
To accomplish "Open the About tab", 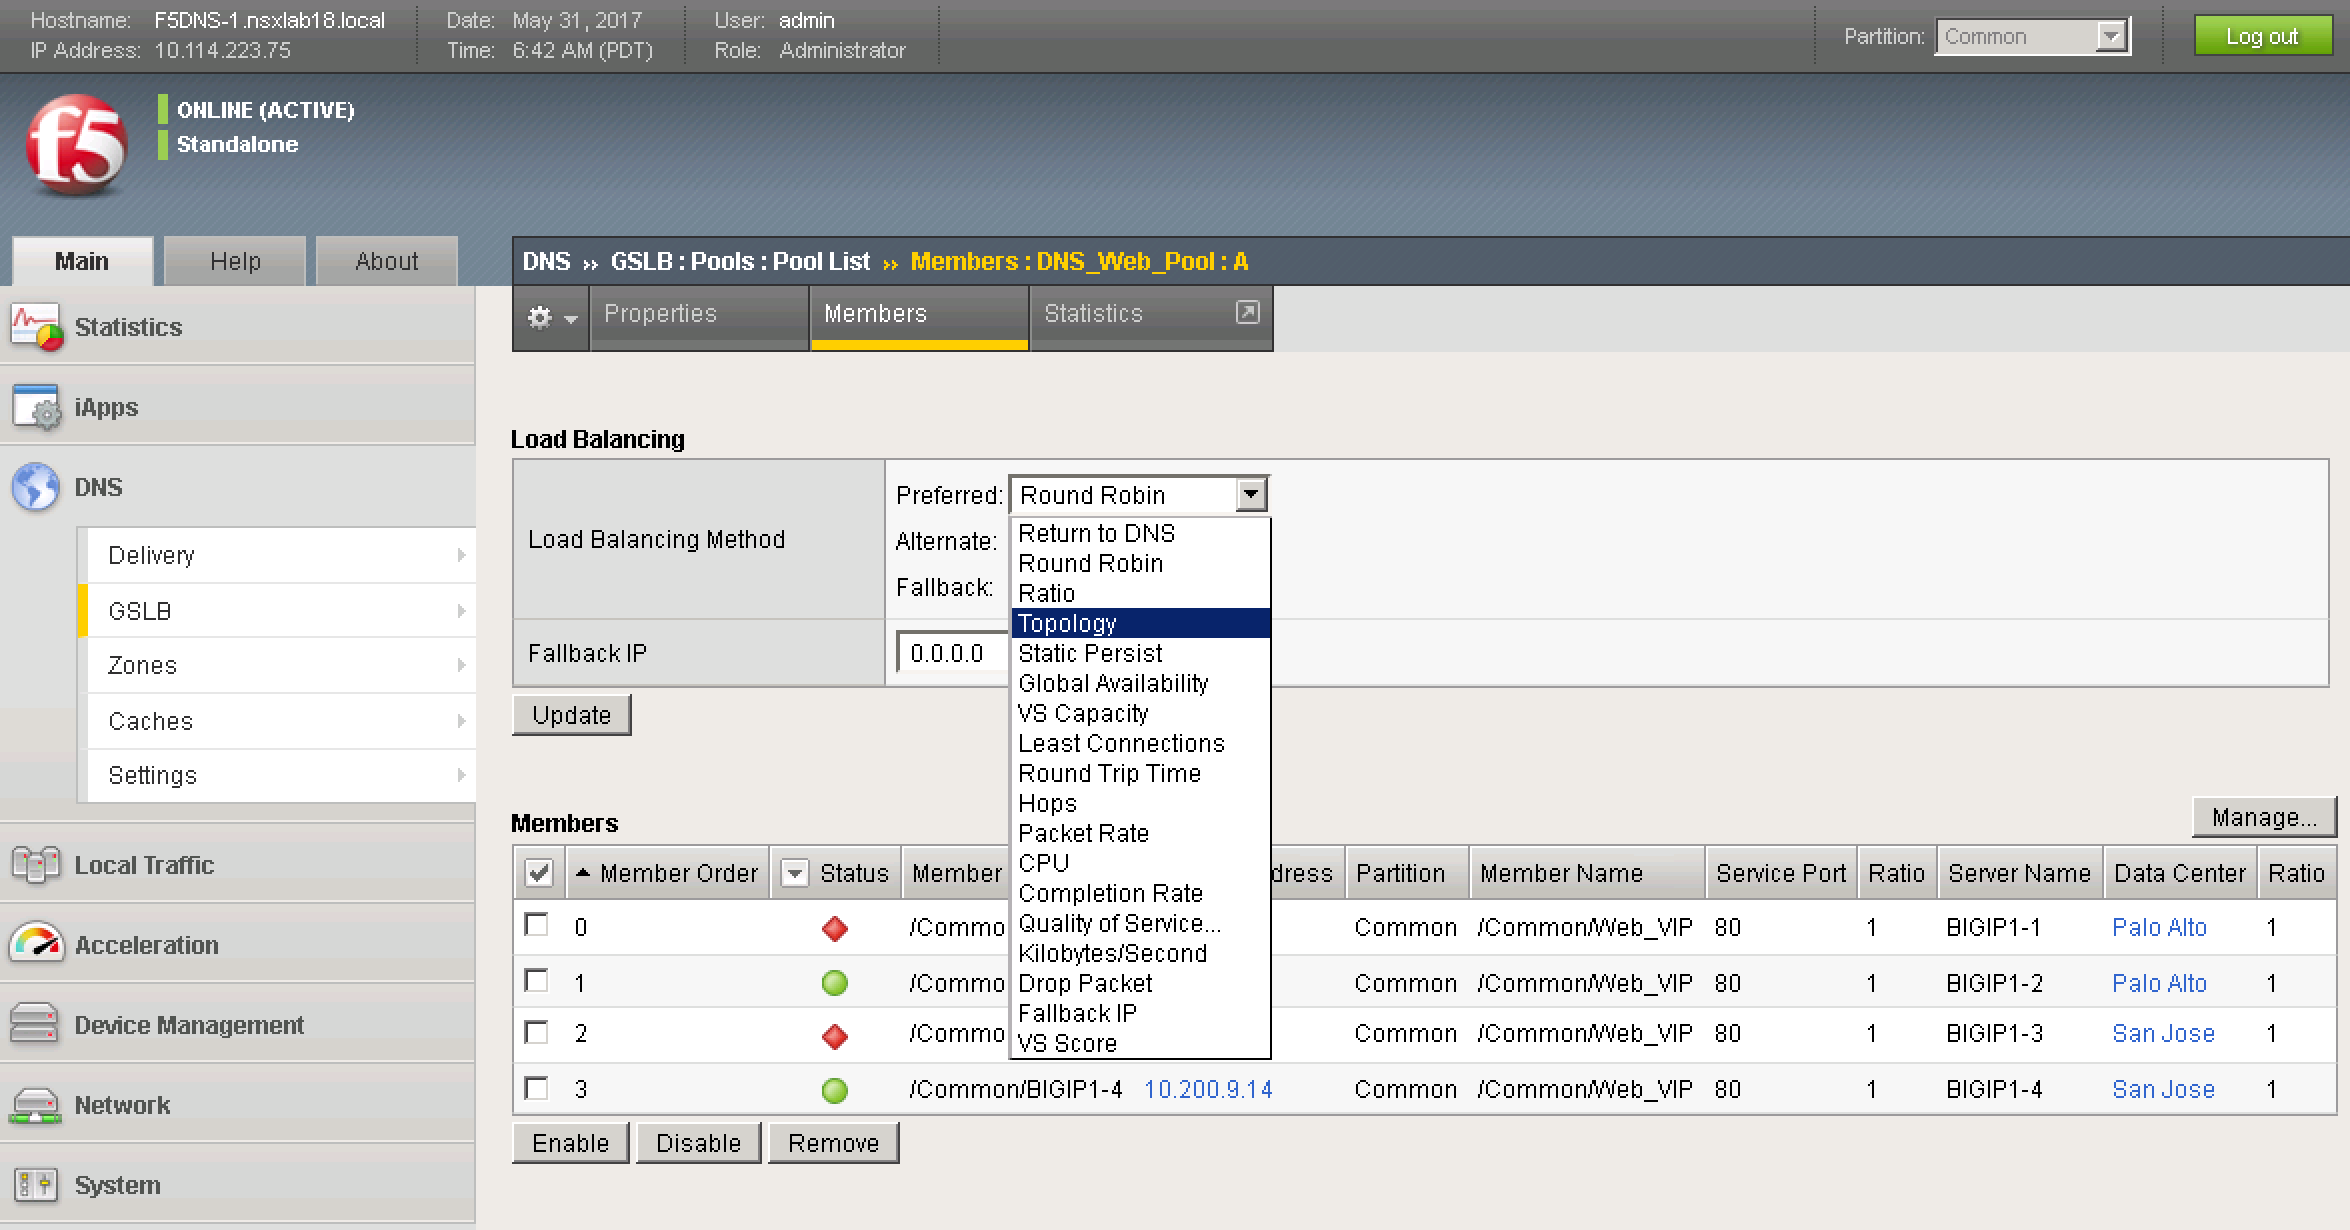I will [385, 260].
